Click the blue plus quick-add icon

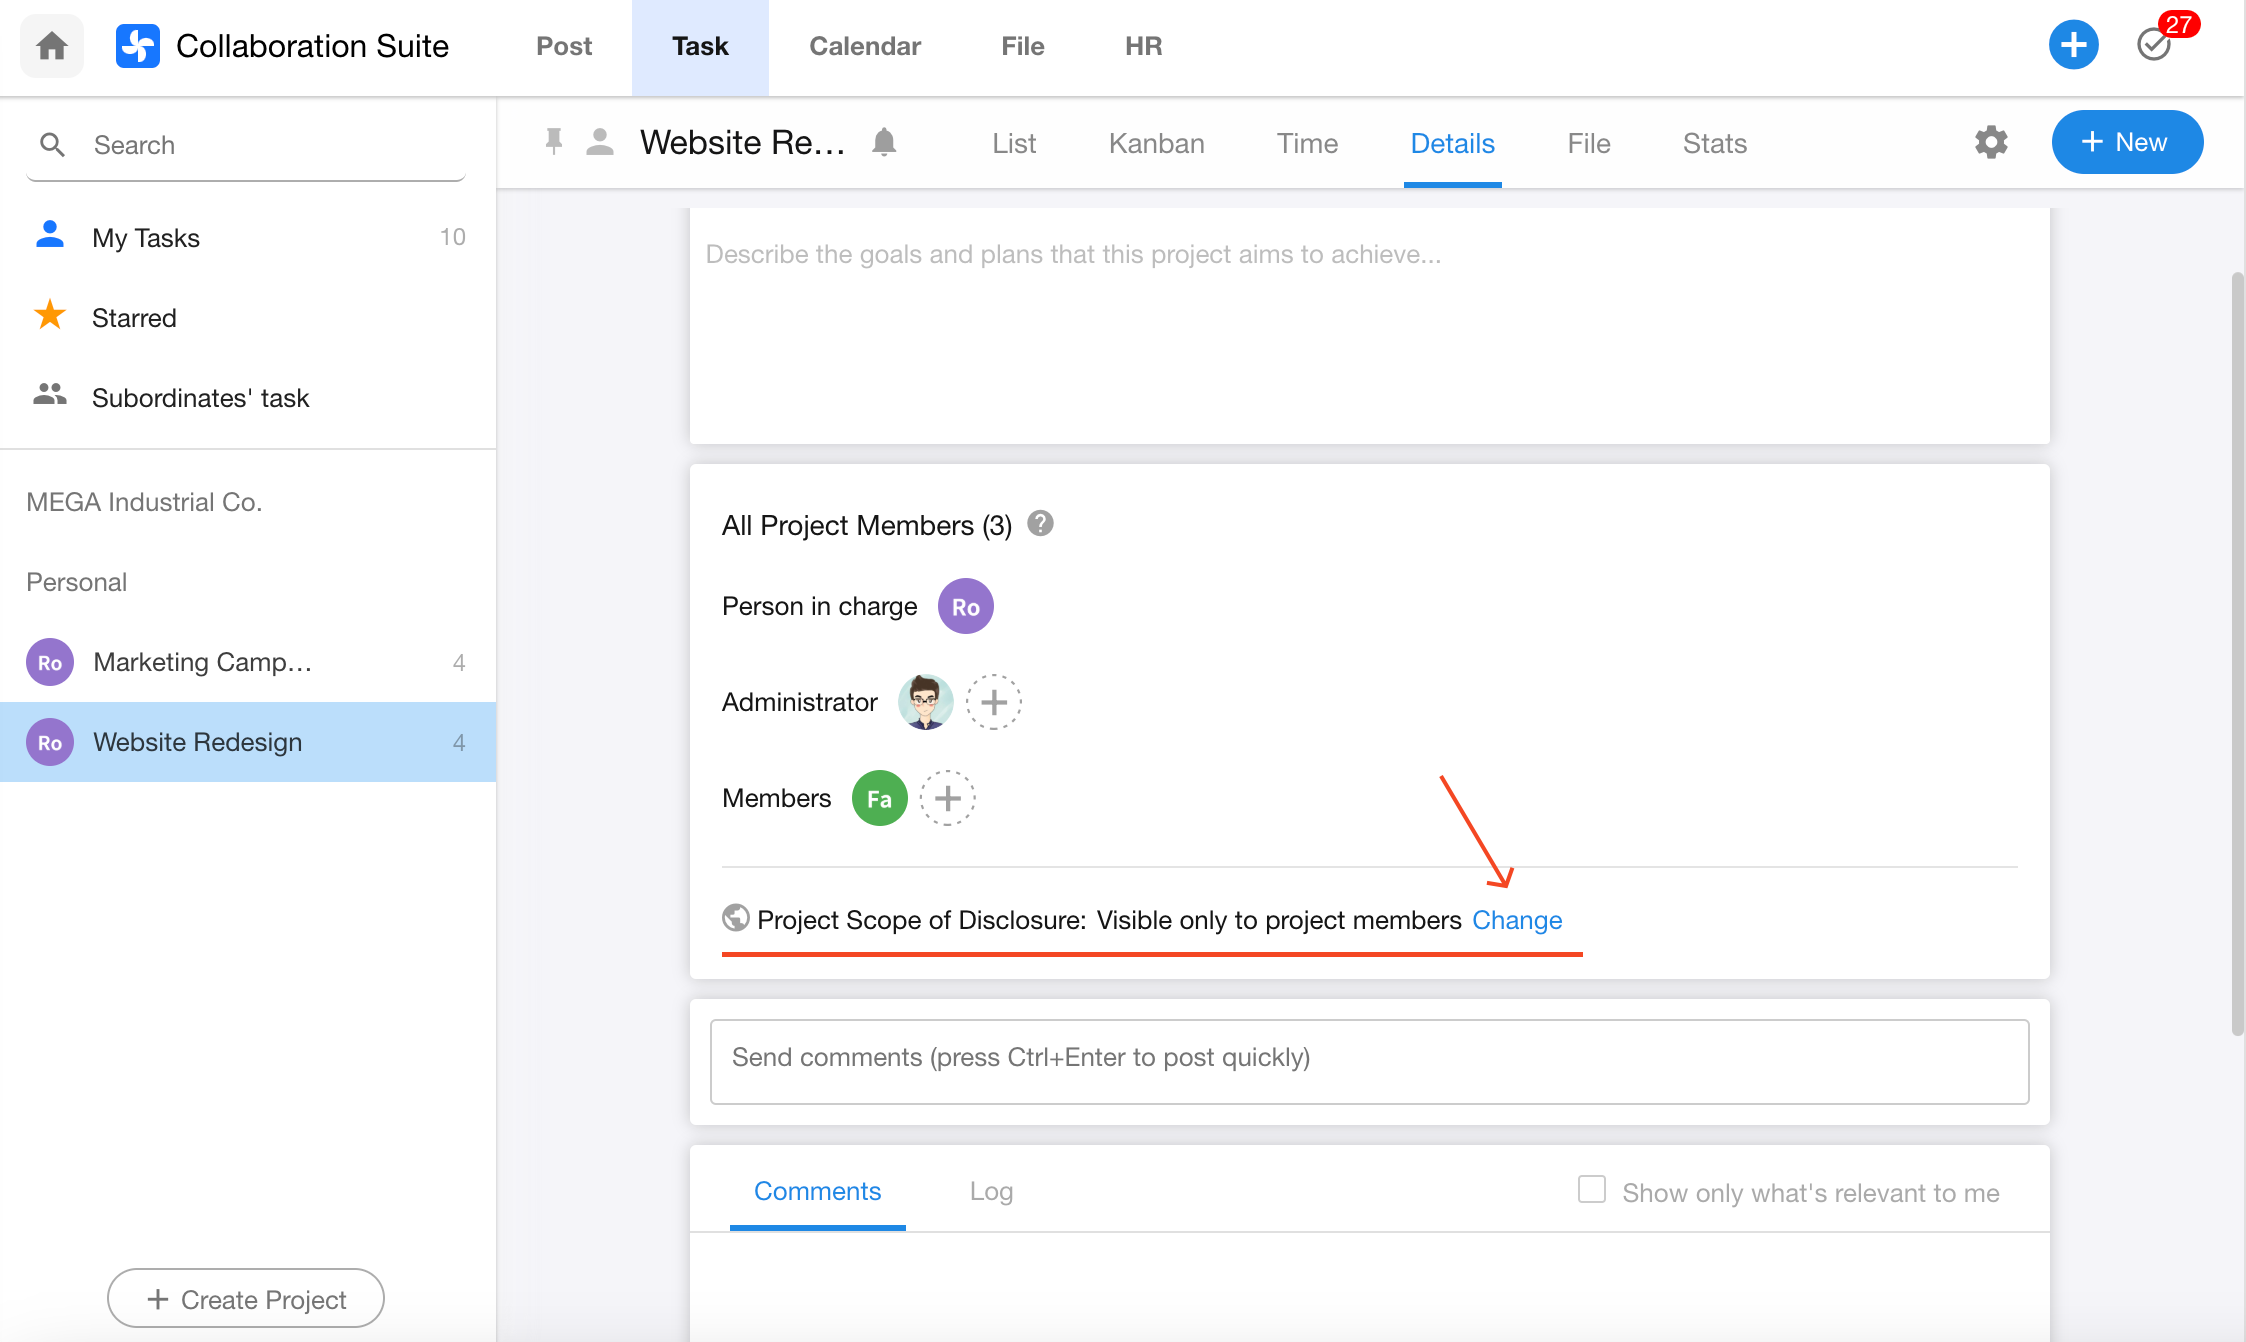[x=2073, y=45]
